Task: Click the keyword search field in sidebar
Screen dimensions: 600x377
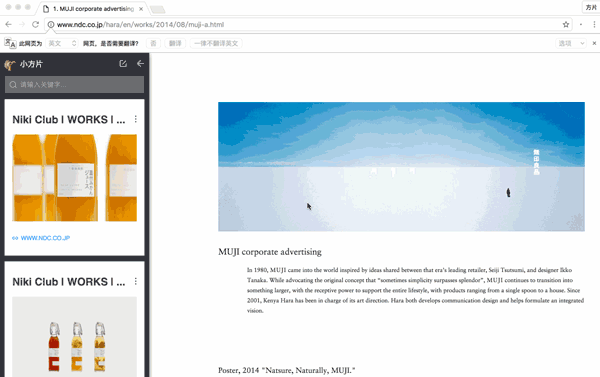Action: pyautogui.click(x=75, y=85)
